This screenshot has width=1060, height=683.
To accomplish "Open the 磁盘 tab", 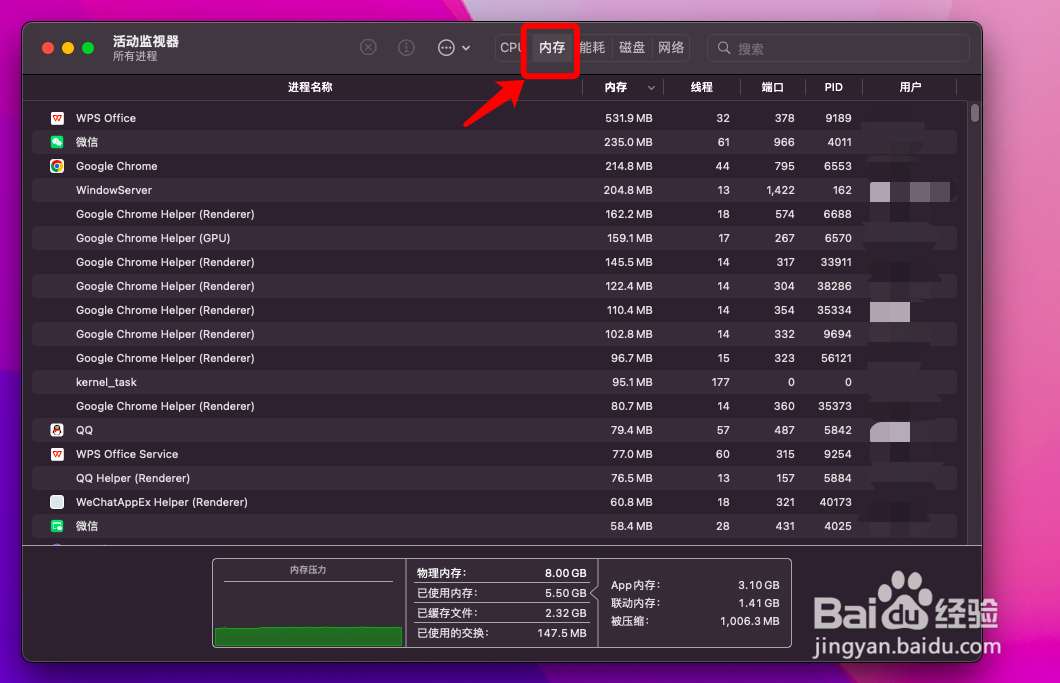I will pyautogui.click(x=632, y=47).
